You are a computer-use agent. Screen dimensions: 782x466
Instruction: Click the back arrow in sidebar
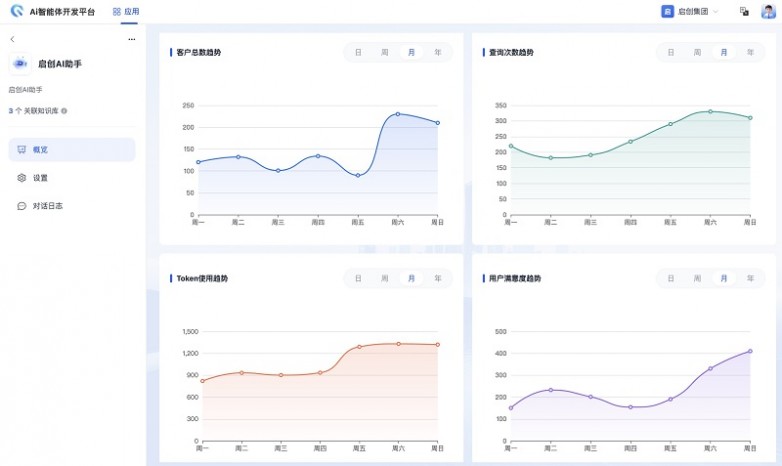click(x=12, y=39)
